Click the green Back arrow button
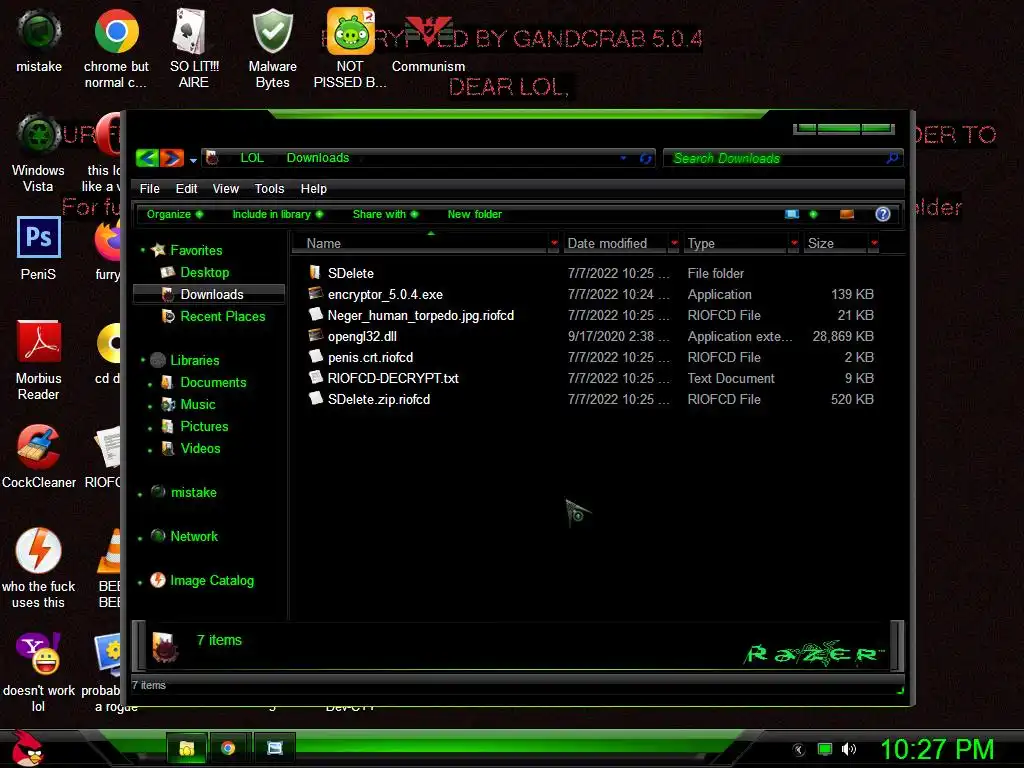1024x768 pixels. point(147,158)
